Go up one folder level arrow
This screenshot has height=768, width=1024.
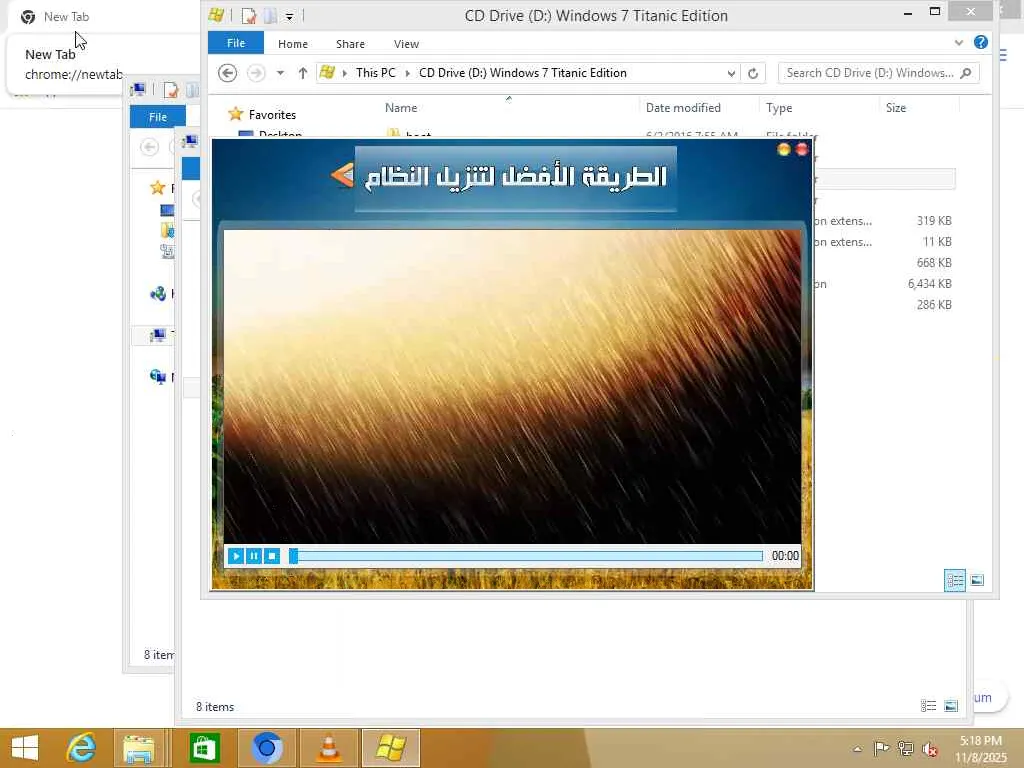pyautogui.click(x=302, y=72)
